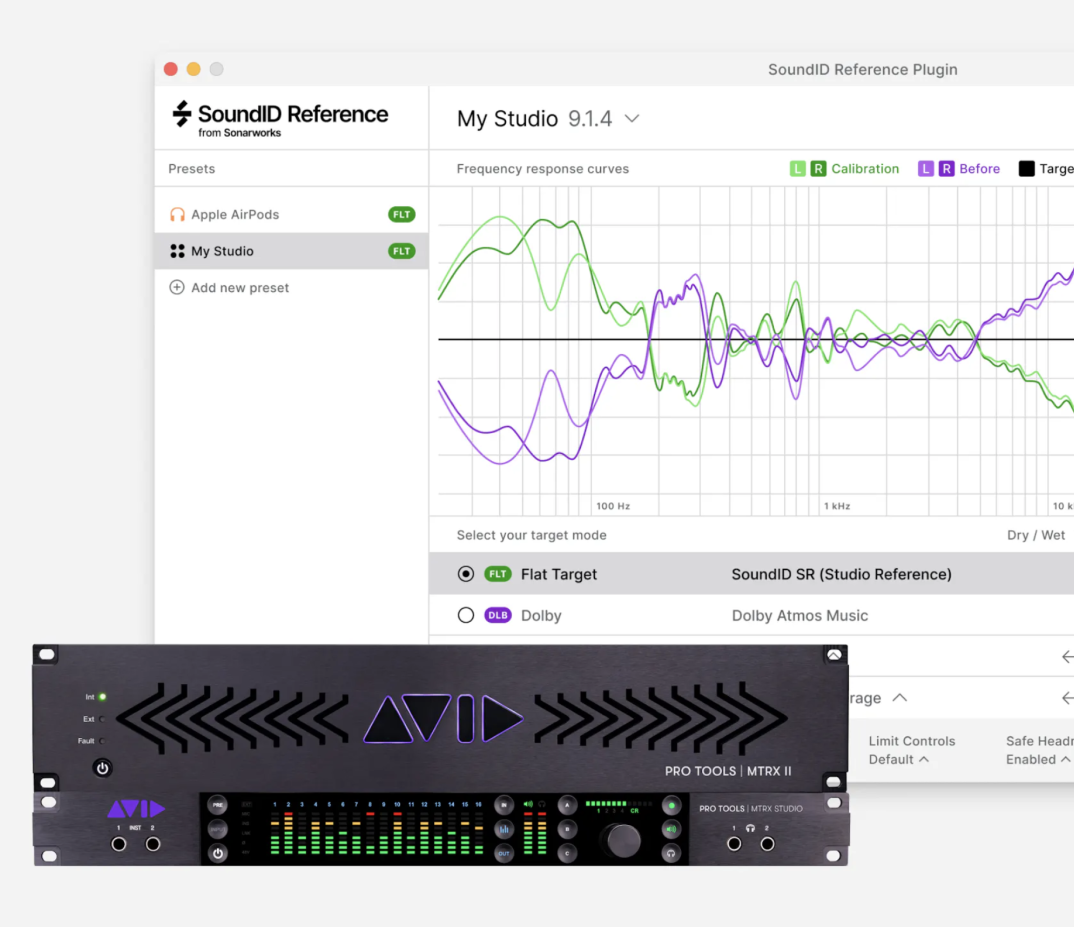Screen dimensions: 1074x927
Task: Click the 1 kHz frequency axis label
Action: [x=837, y=506]
